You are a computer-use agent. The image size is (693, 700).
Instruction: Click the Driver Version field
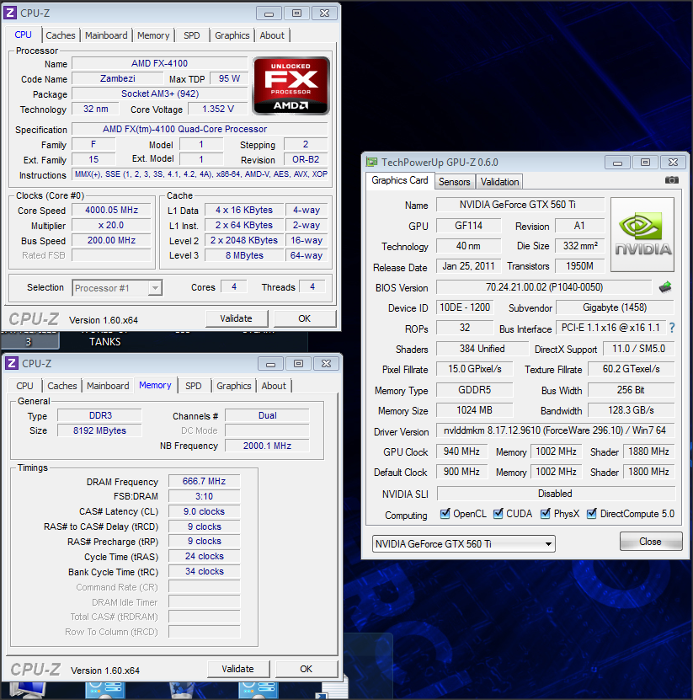tap(555, 430)
